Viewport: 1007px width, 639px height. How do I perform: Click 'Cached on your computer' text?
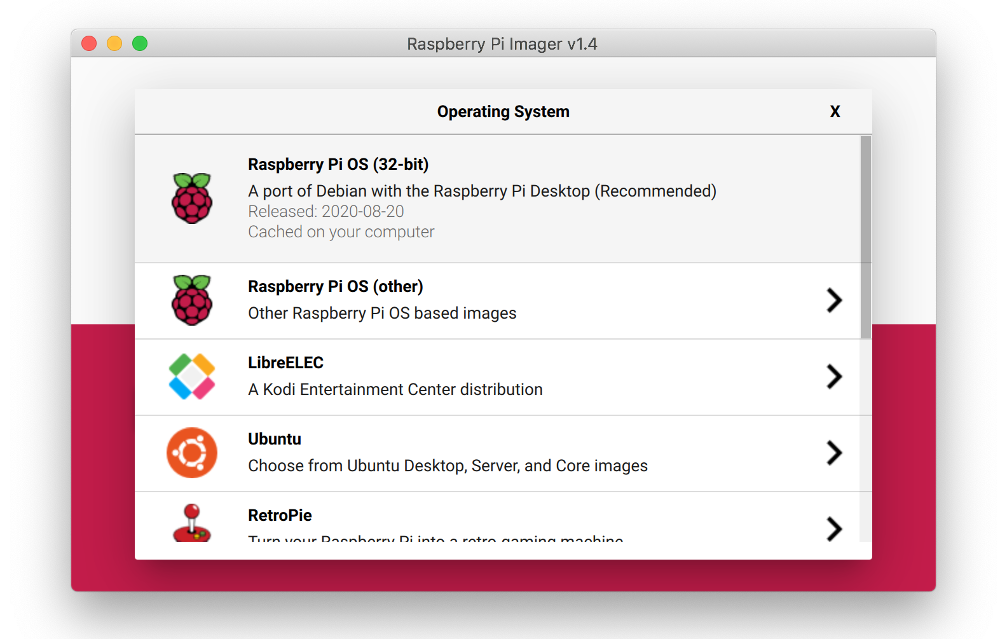pyautogui.click(x=341, y=232)
